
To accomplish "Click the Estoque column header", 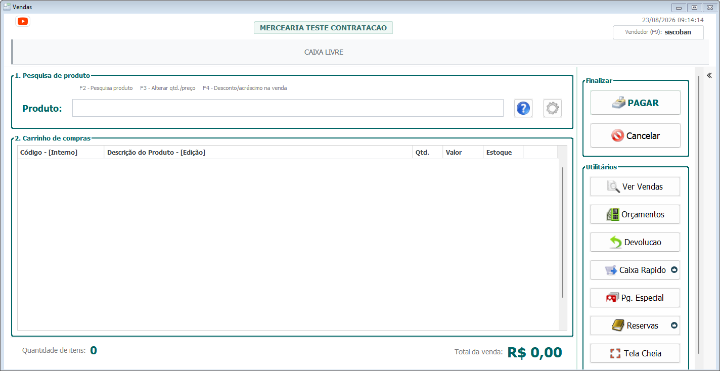I will [x=503, y=152].
